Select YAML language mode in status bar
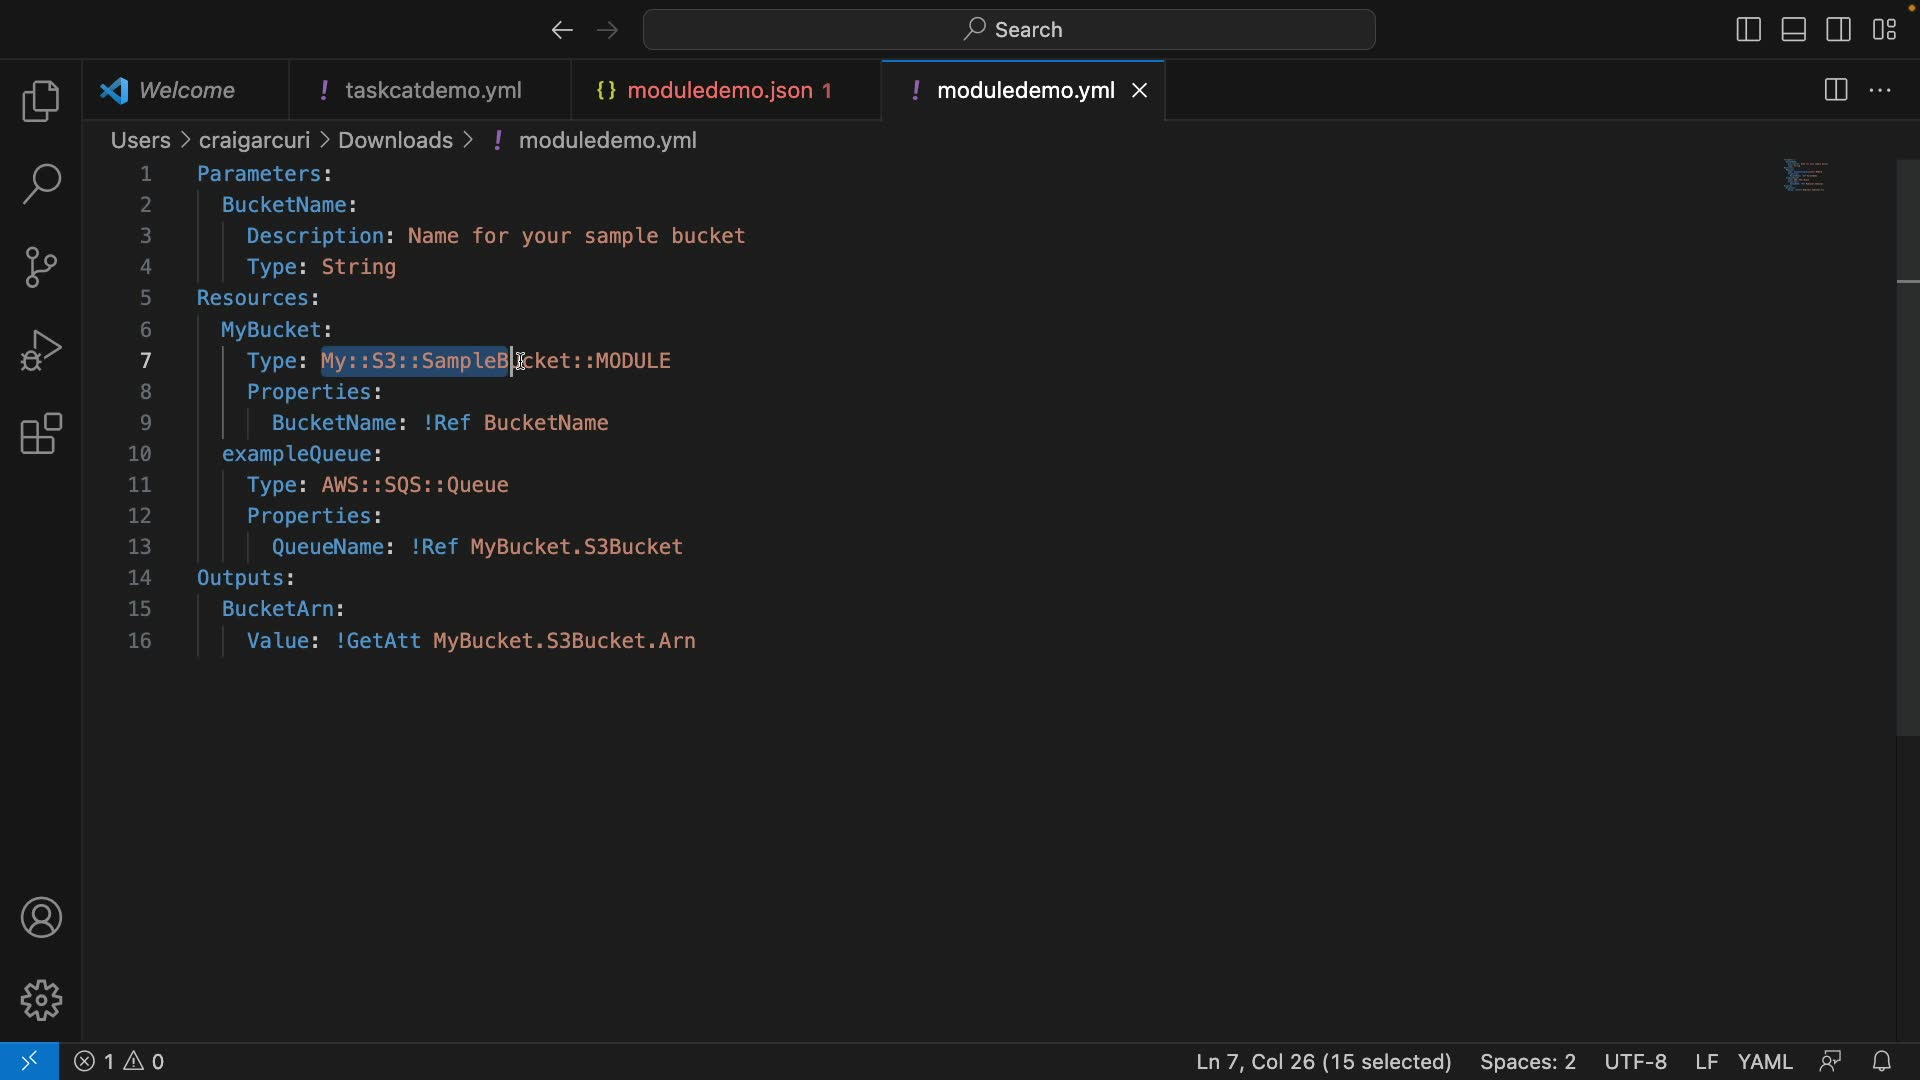The width and height of the screenshot is (1920, 1080). (x=1765, y=1061)
